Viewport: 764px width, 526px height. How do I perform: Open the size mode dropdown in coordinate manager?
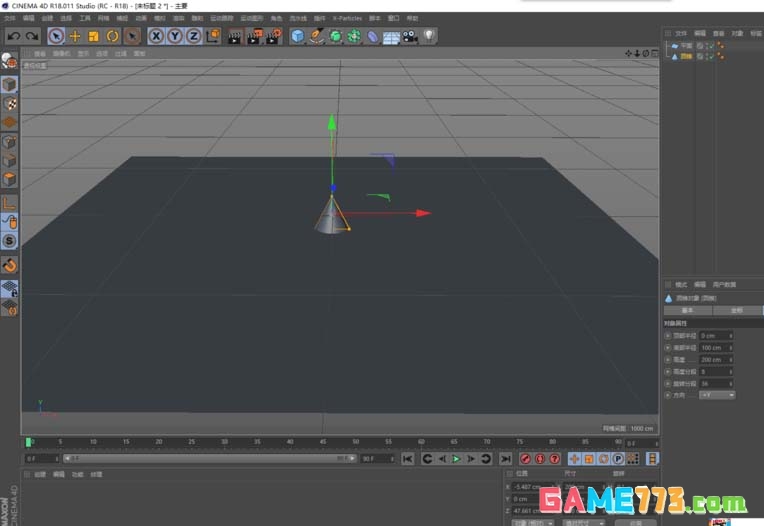click(584, 523)
